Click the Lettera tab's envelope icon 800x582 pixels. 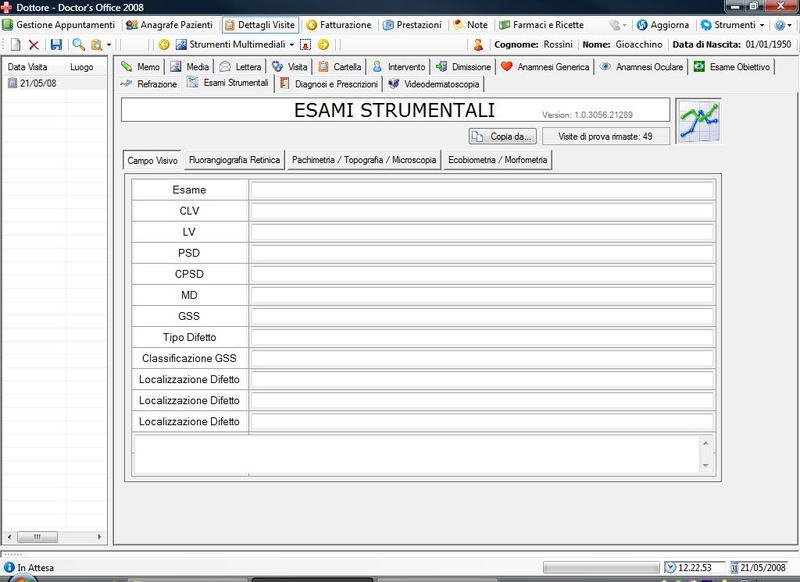(225, 67)
